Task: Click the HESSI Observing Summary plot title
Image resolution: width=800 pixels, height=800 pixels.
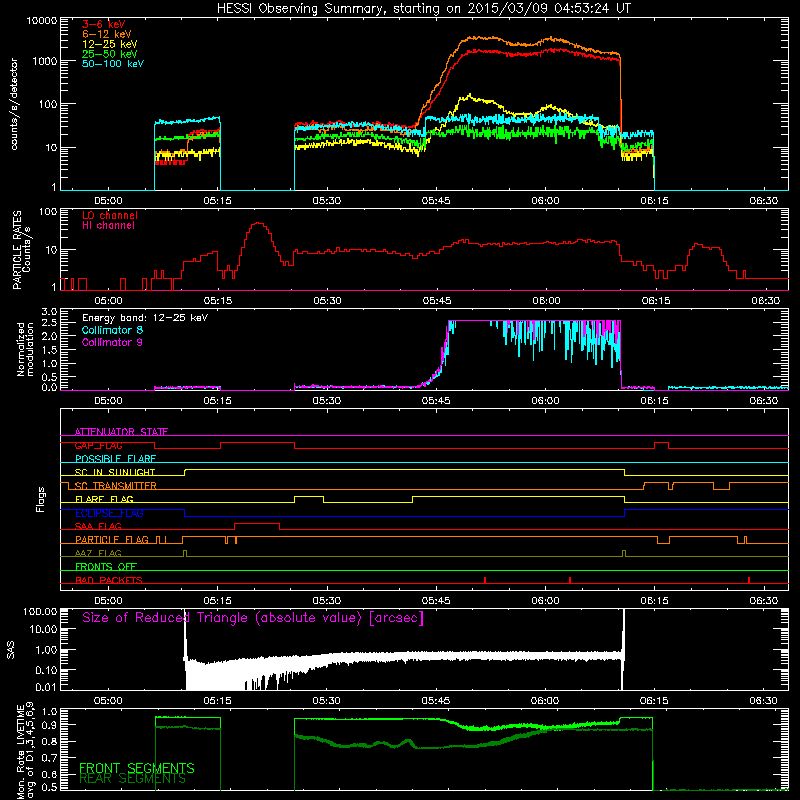Action: [x=423, y=9]
